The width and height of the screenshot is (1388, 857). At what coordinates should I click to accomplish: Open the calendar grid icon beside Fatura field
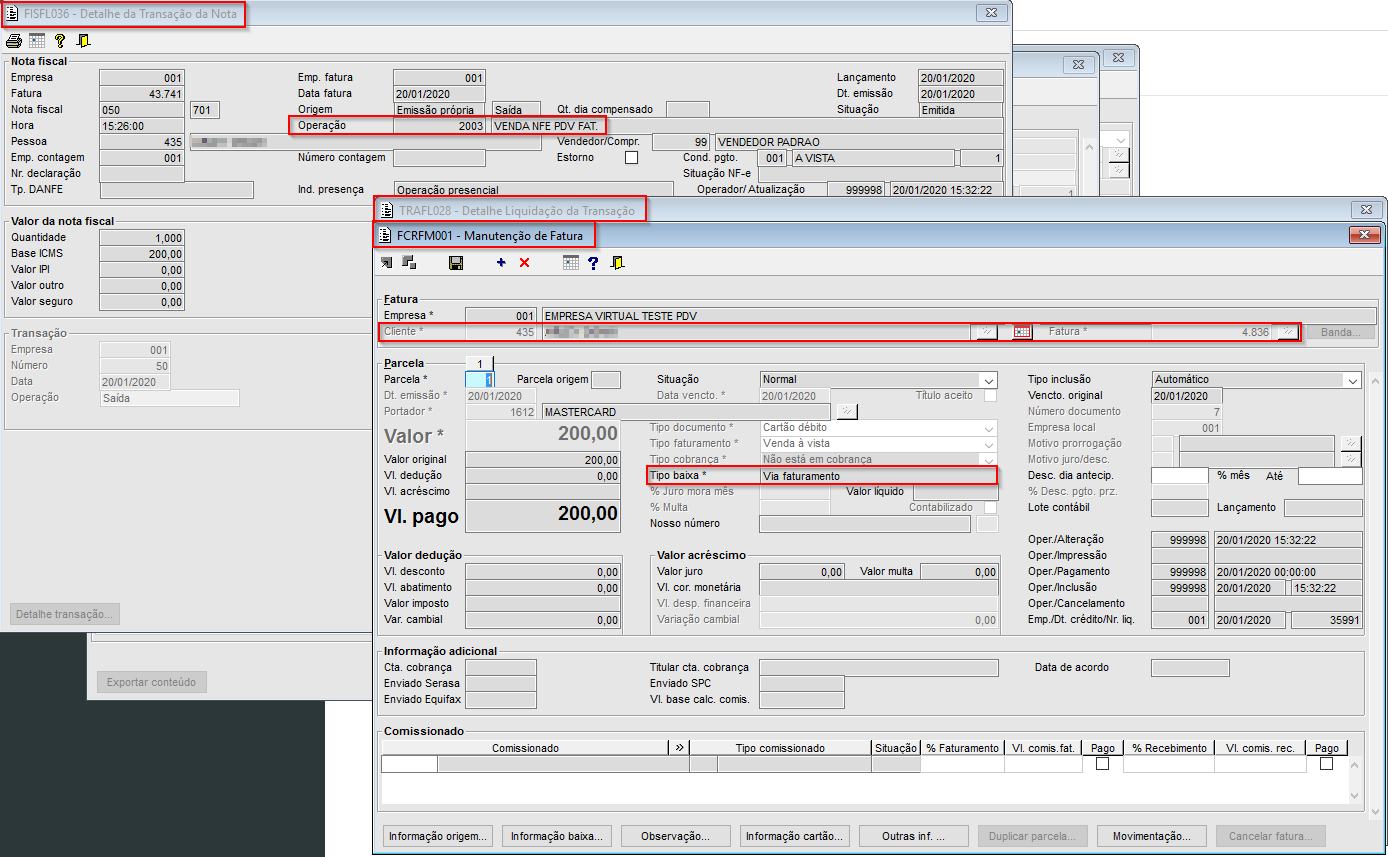coord(1021,332)
